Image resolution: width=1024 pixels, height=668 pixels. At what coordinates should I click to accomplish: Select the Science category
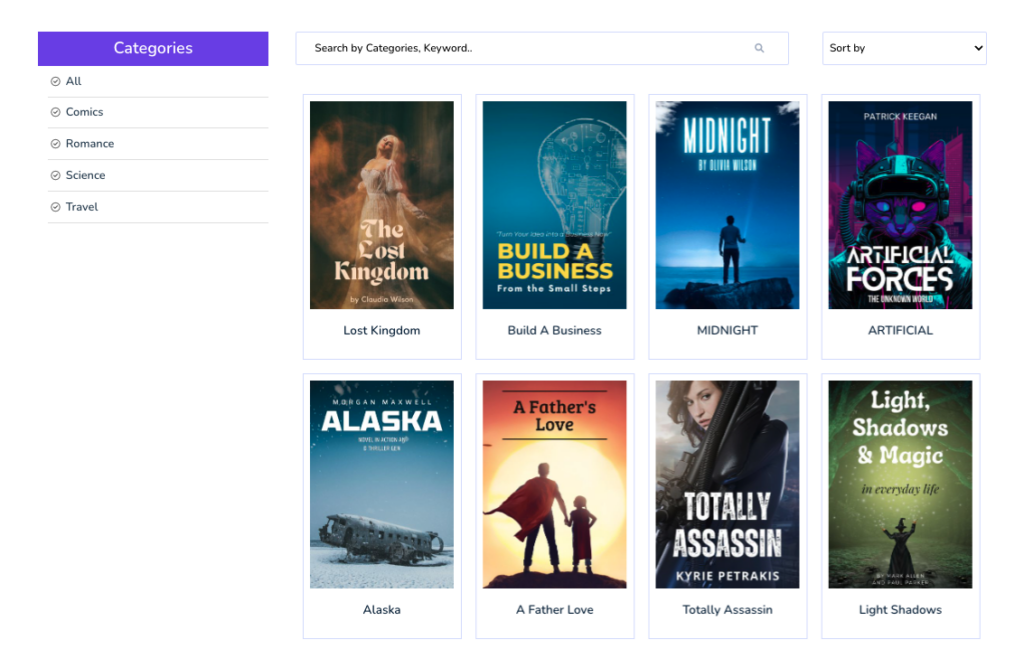point(85,176)
